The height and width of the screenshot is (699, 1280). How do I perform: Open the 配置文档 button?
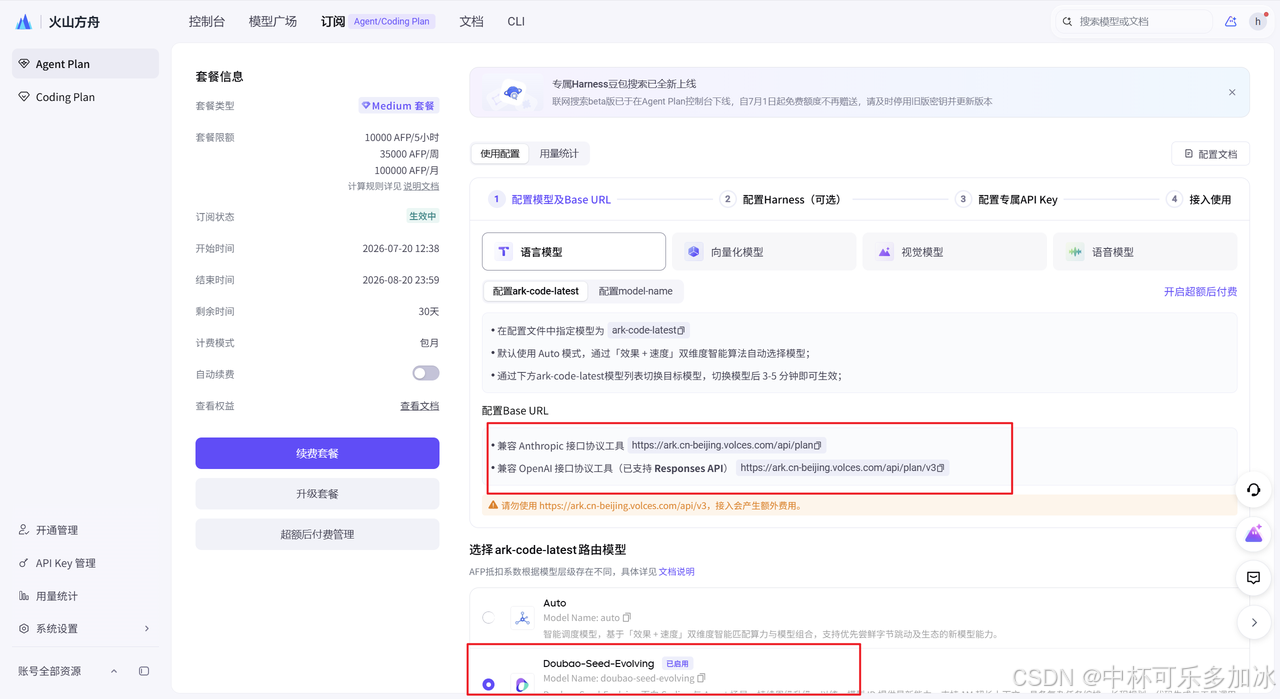point(1210,154)
